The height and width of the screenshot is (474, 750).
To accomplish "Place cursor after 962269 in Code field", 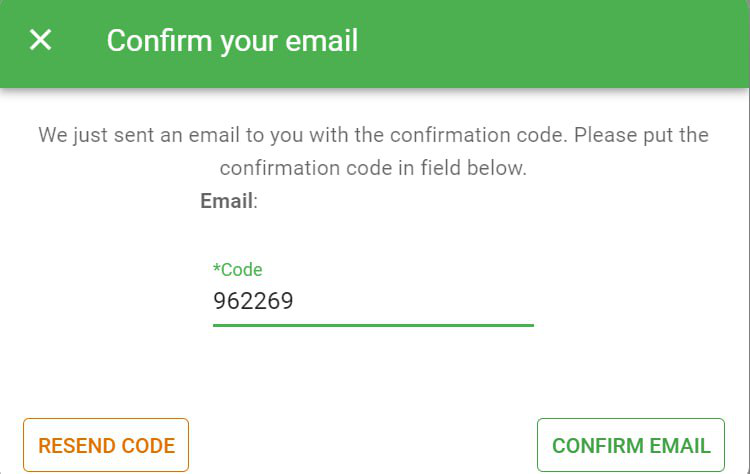I will (x=296, y=301).
